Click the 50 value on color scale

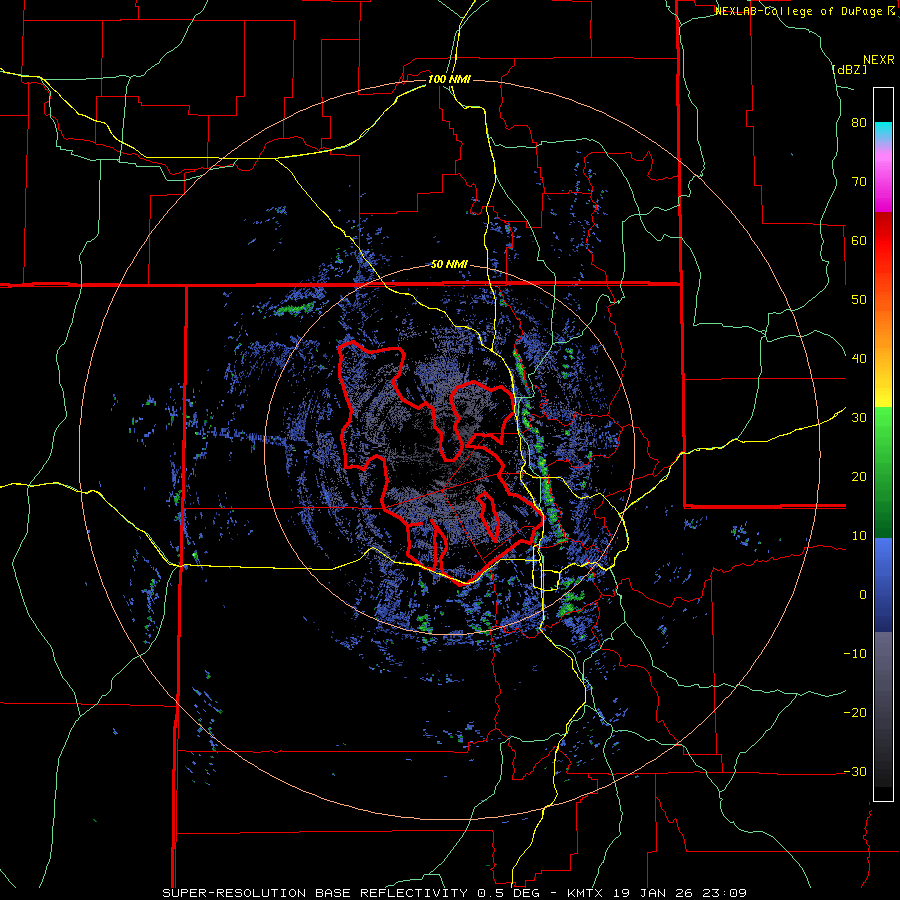point(859,300)
